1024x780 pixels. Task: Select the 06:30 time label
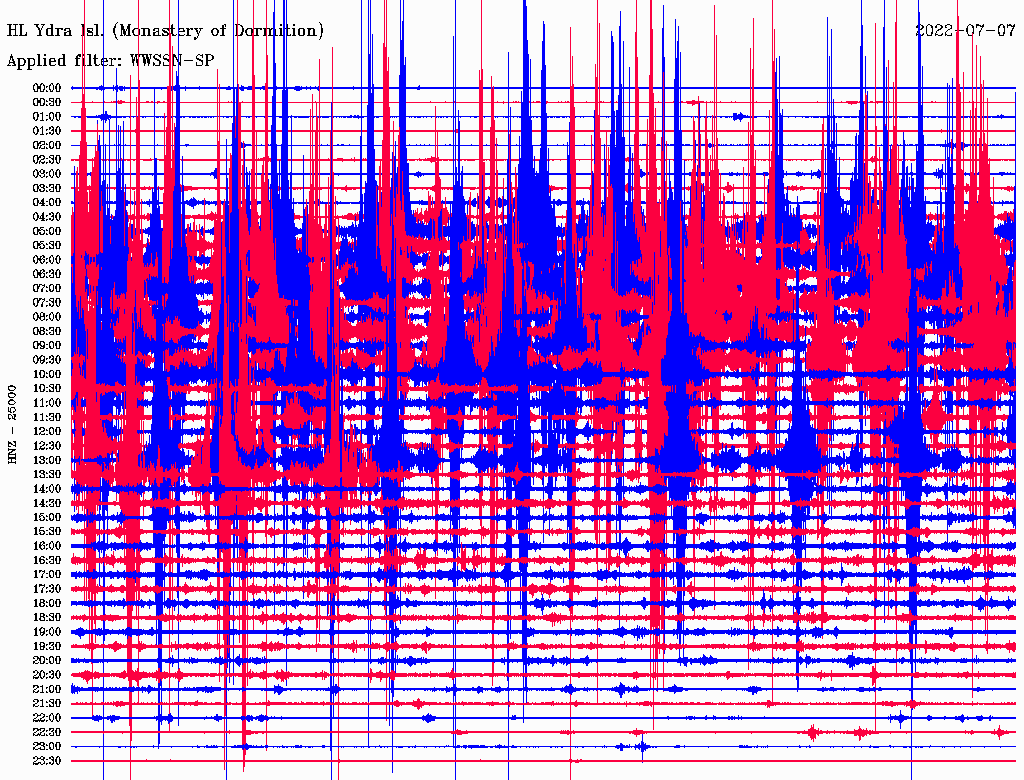[x=47, y=274]
